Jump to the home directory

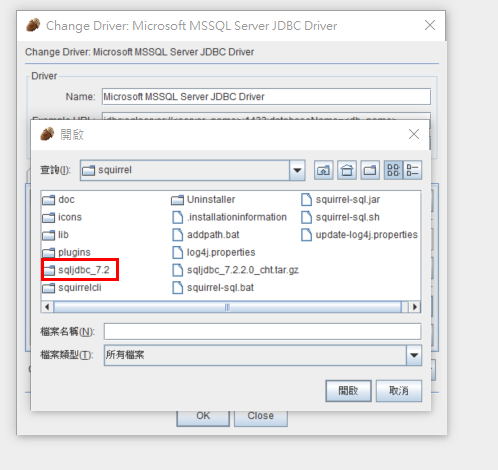click(x=347, y=170)
